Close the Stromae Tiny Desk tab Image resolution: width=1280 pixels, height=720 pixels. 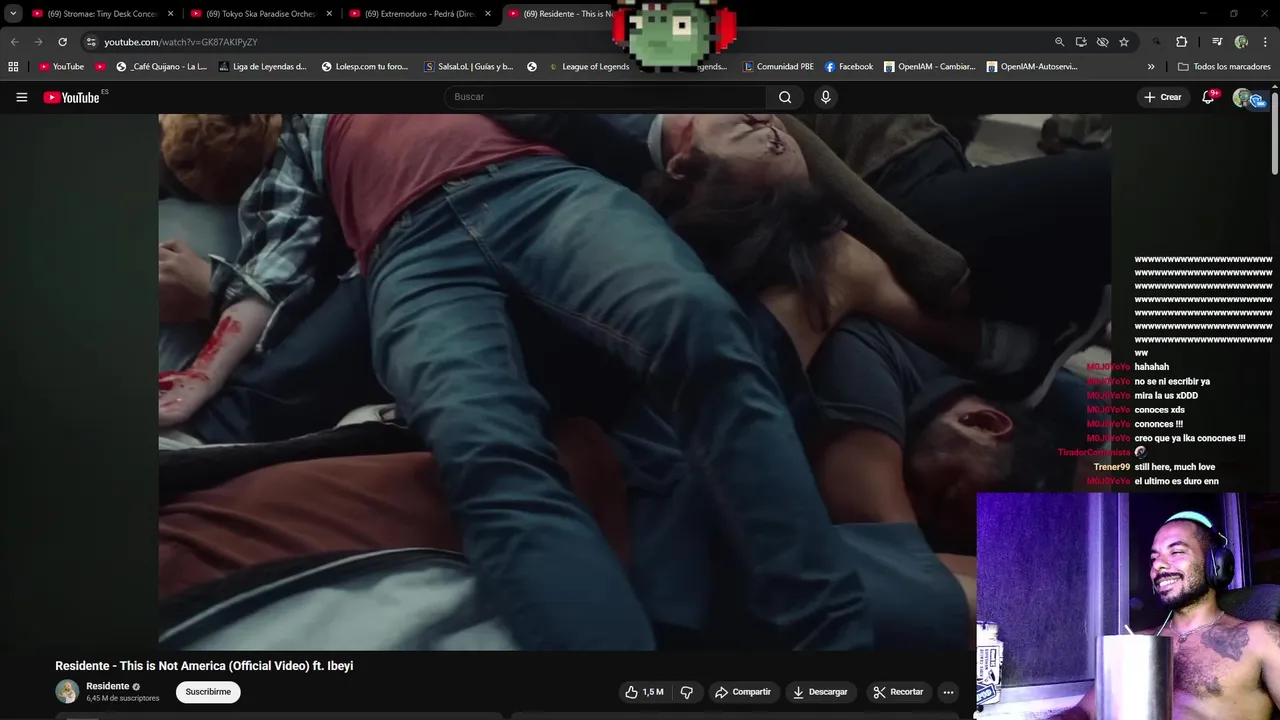click(170, 14)
